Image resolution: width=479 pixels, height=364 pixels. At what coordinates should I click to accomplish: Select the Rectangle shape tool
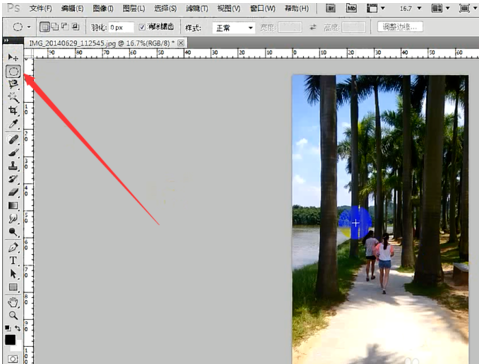[x=13, y=287]
